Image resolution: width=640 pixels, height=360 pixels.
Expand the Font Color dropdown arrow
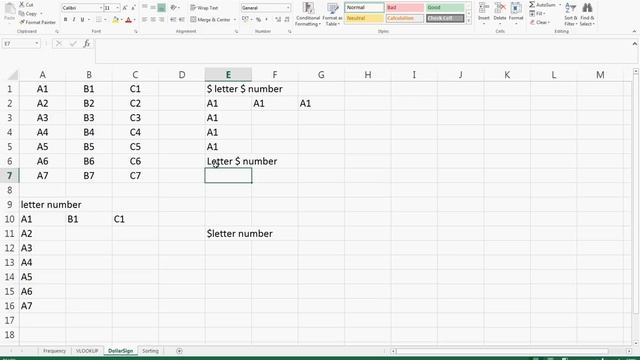tap(135, 20)
